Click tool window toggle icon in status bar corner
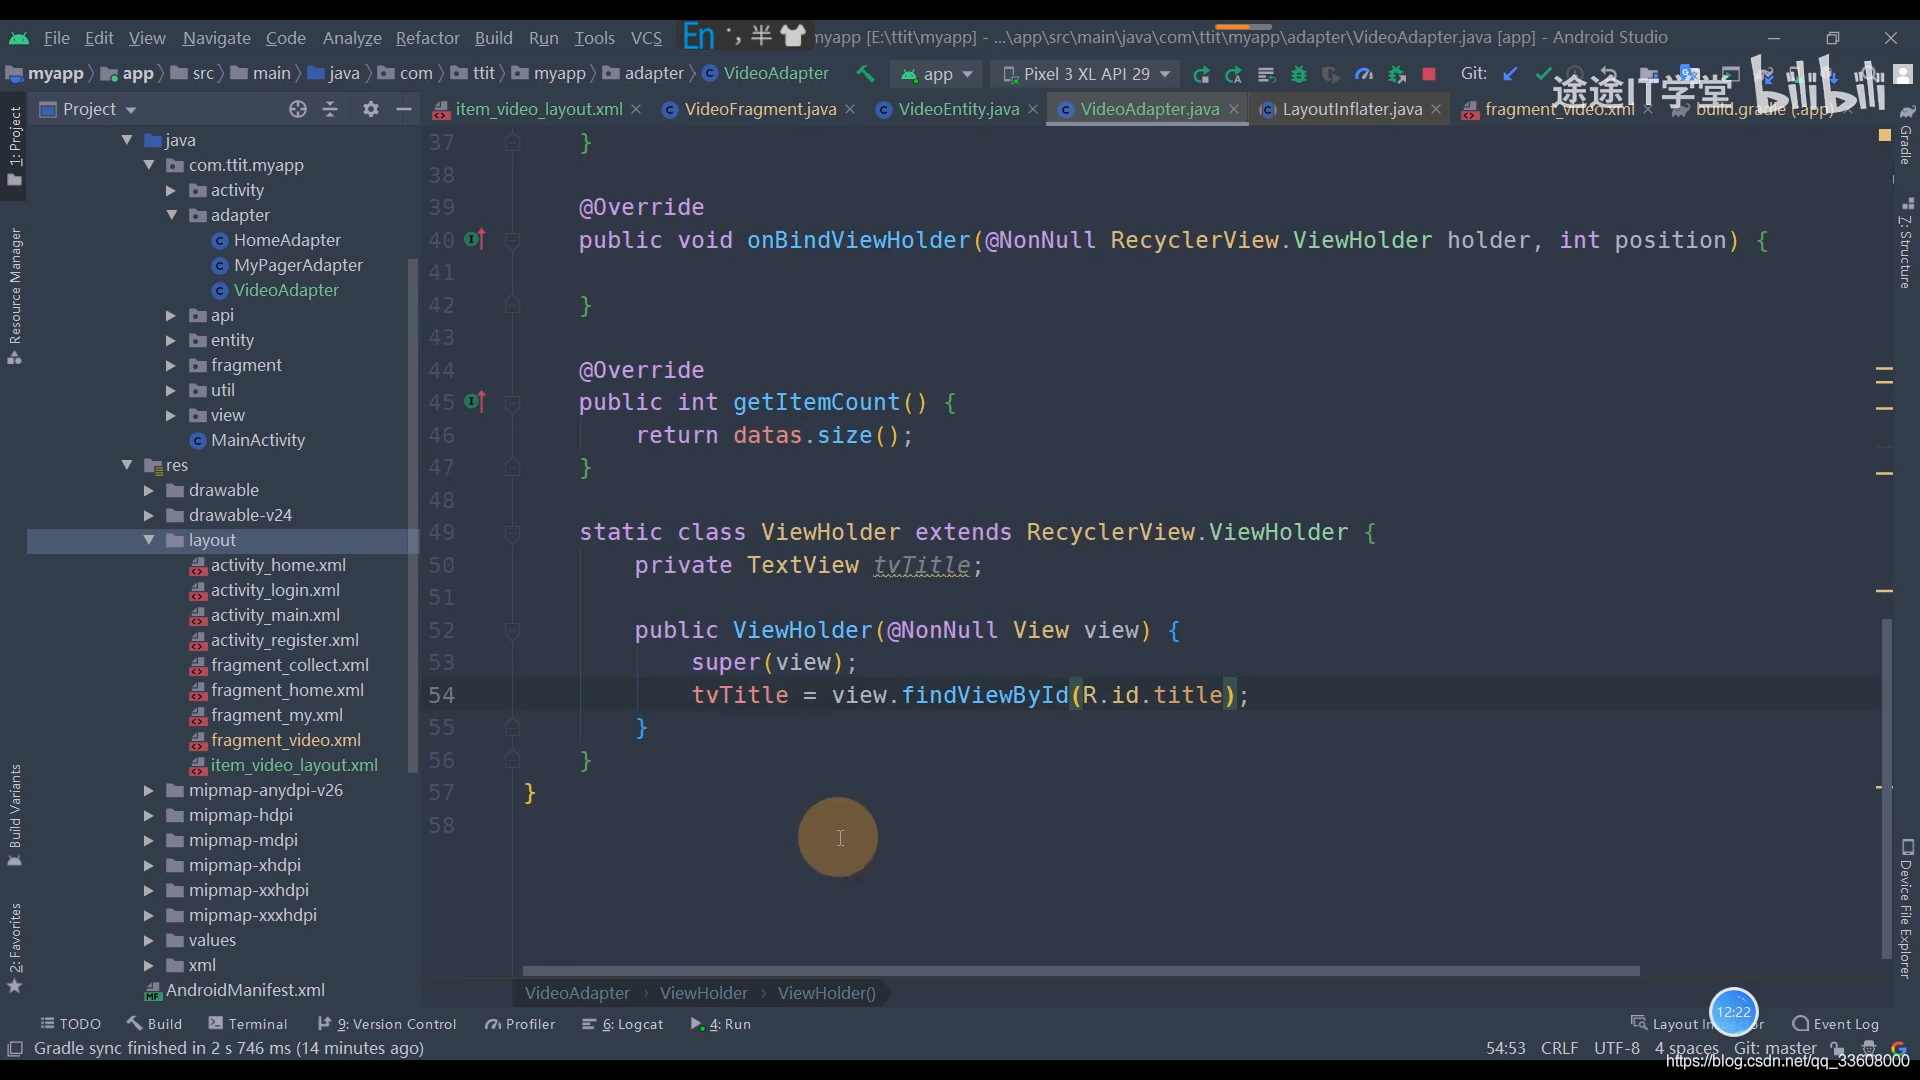The height and width of the screenshot is (1080, 1920). [x=15, y=1048]
